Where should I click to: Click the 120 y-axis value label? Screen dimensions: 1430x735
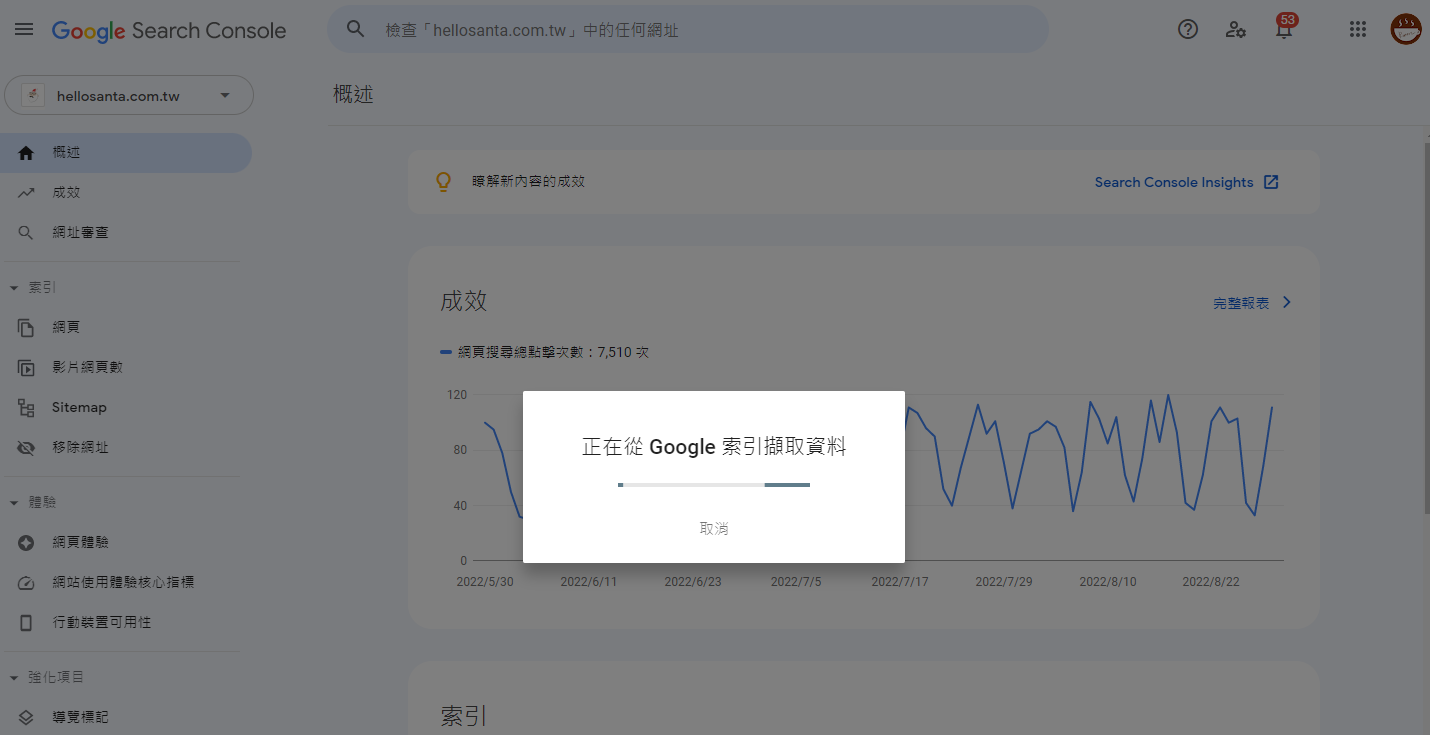pyautogui.click(x=457, y=395)
